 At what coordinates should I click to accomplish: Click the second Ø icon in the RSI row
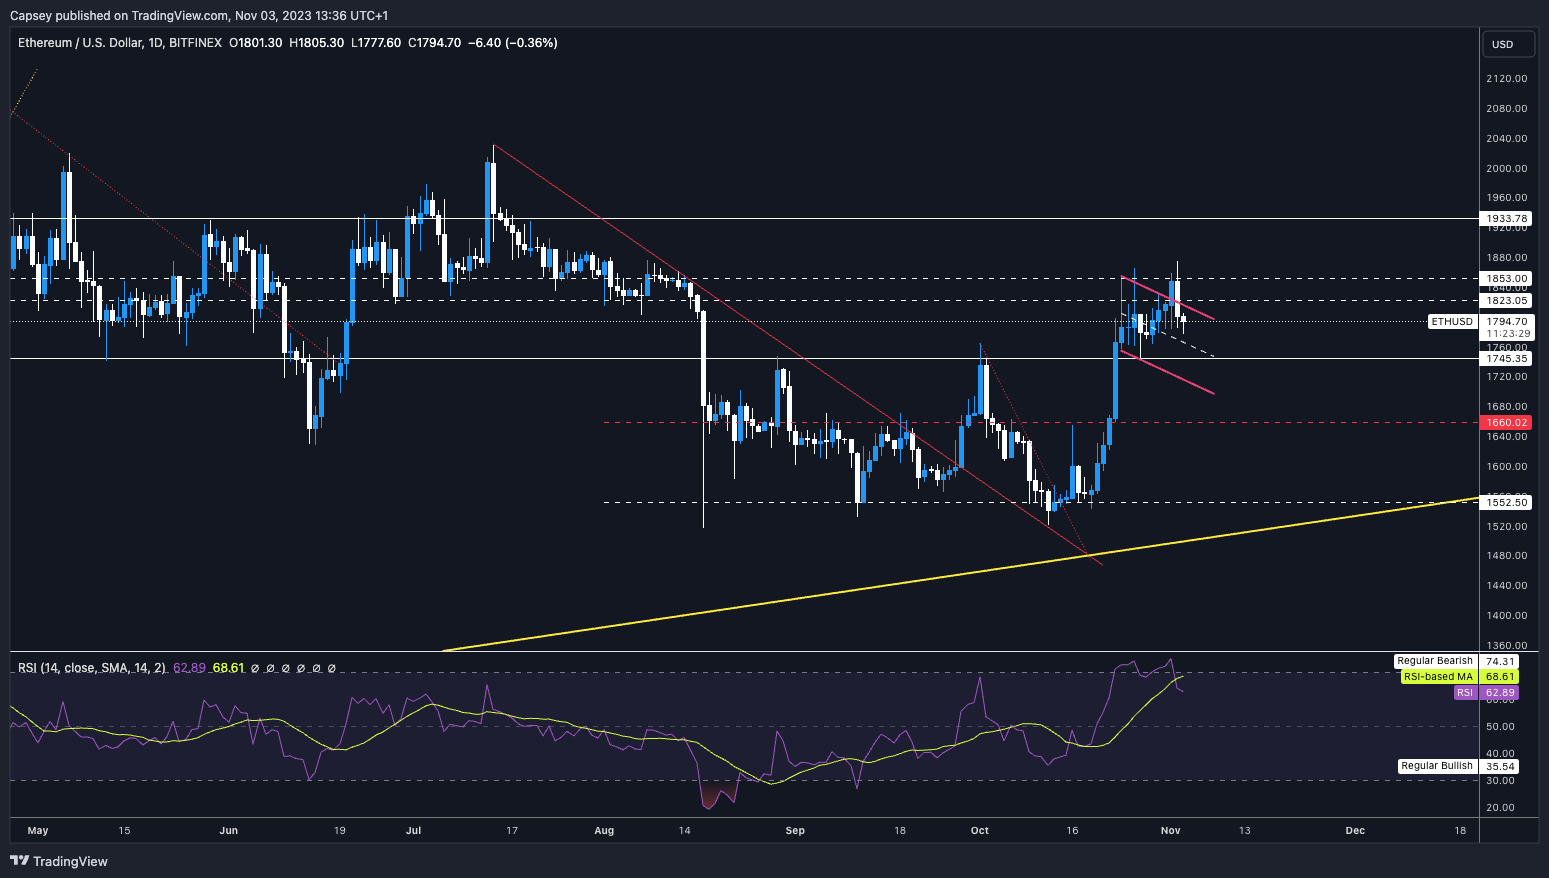270,668
